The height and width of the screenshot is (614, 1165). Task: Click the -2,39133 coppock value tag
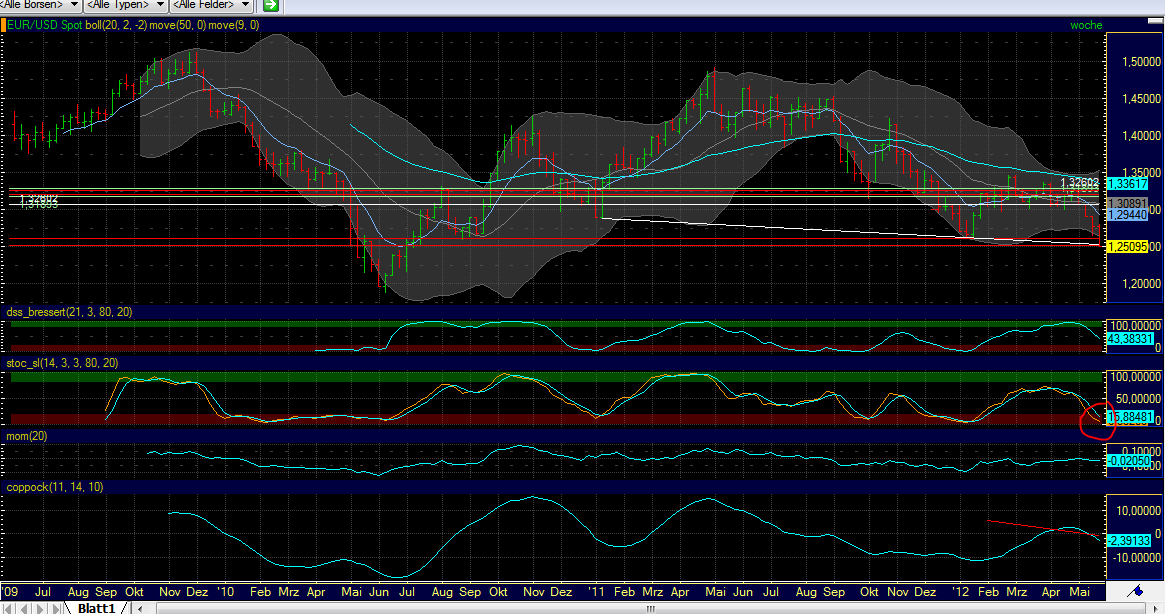[1129, 541]
